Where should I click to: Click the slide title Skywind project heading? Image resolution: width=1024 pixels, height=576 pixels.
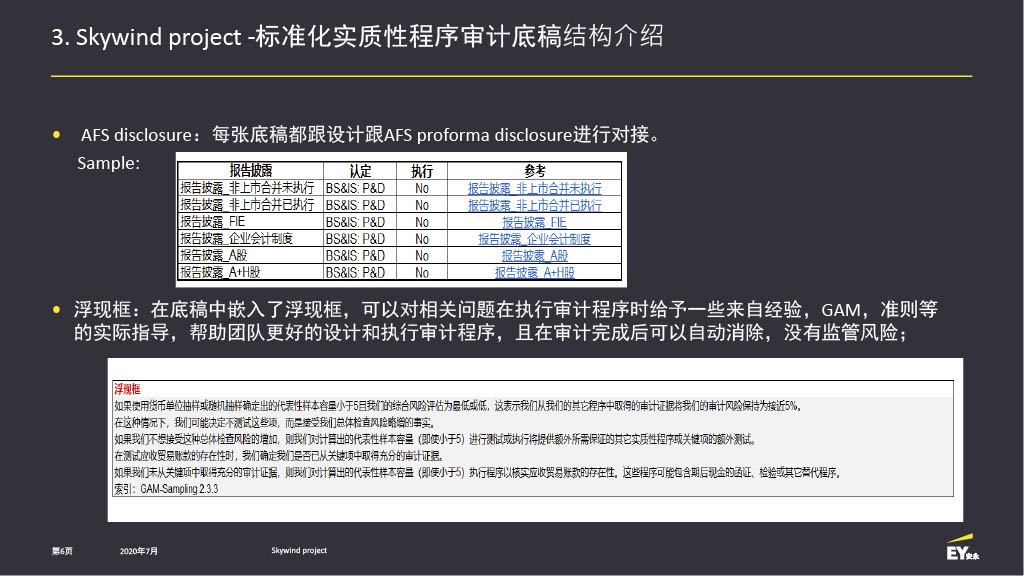357,37
